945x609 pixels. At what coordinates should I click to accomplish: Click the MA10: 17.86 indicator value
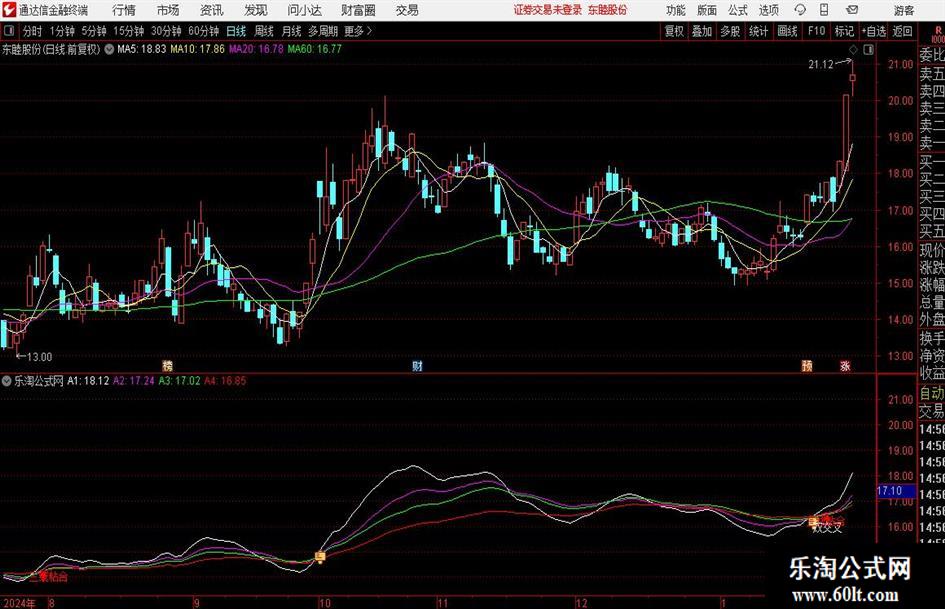[197, 49]
